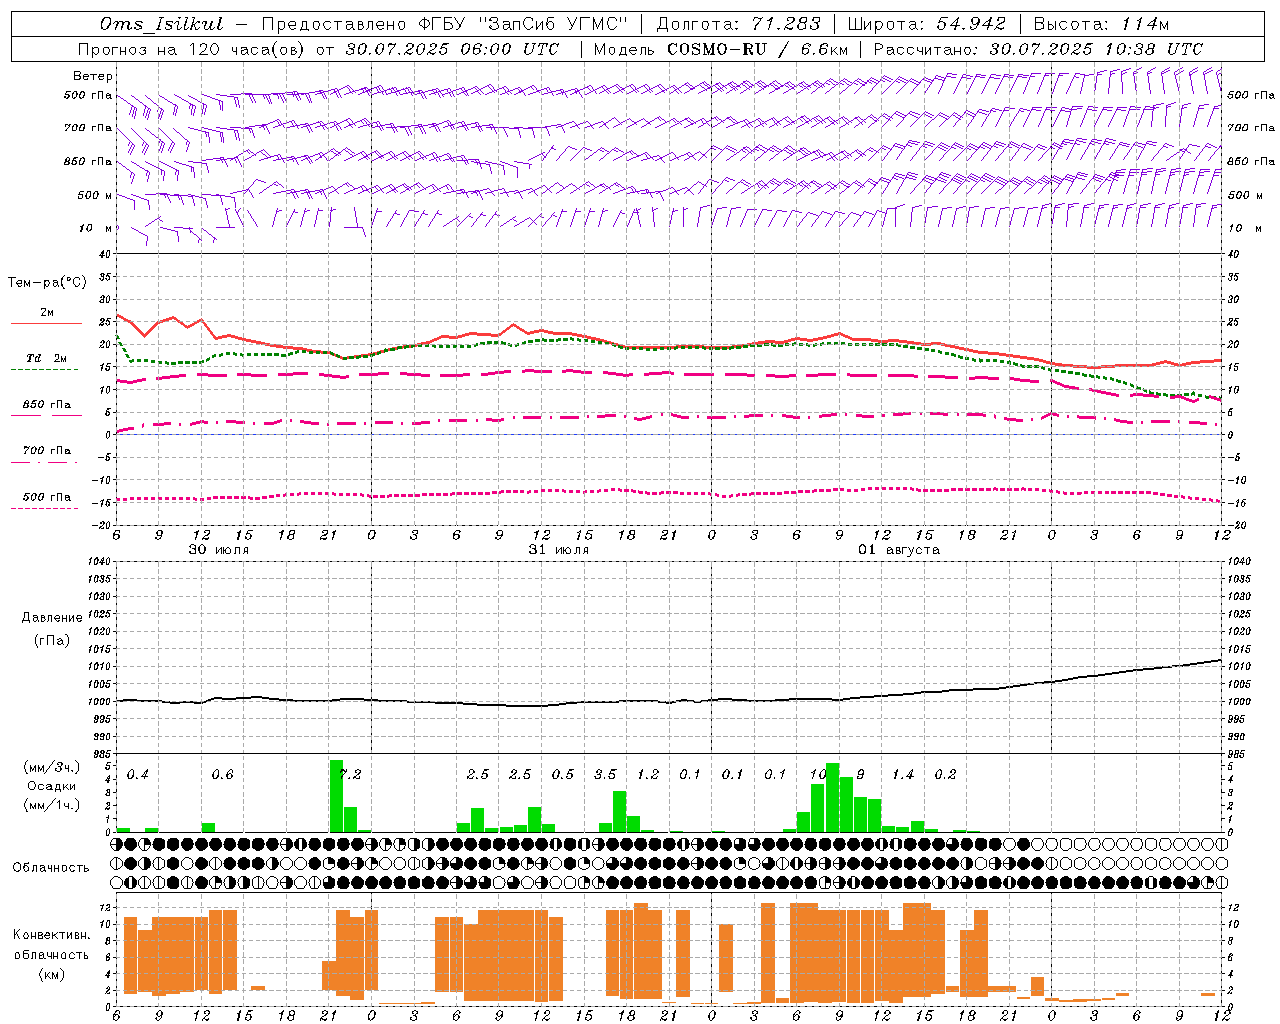Viewport: 1280px width, 1024px height.
Task: Click the station name Oms_Isilkul
Action: [x=162, y=24]
